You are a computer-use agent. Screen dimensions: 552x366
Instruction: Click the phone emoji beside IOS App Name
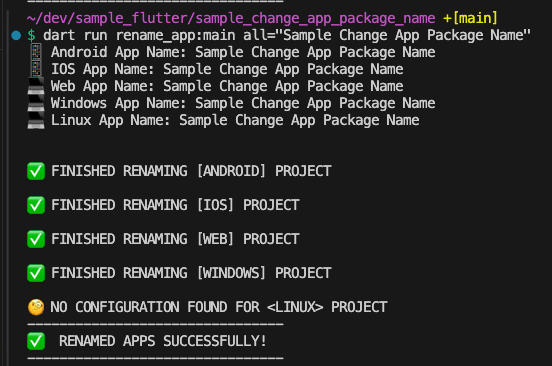tap(36, 69)
